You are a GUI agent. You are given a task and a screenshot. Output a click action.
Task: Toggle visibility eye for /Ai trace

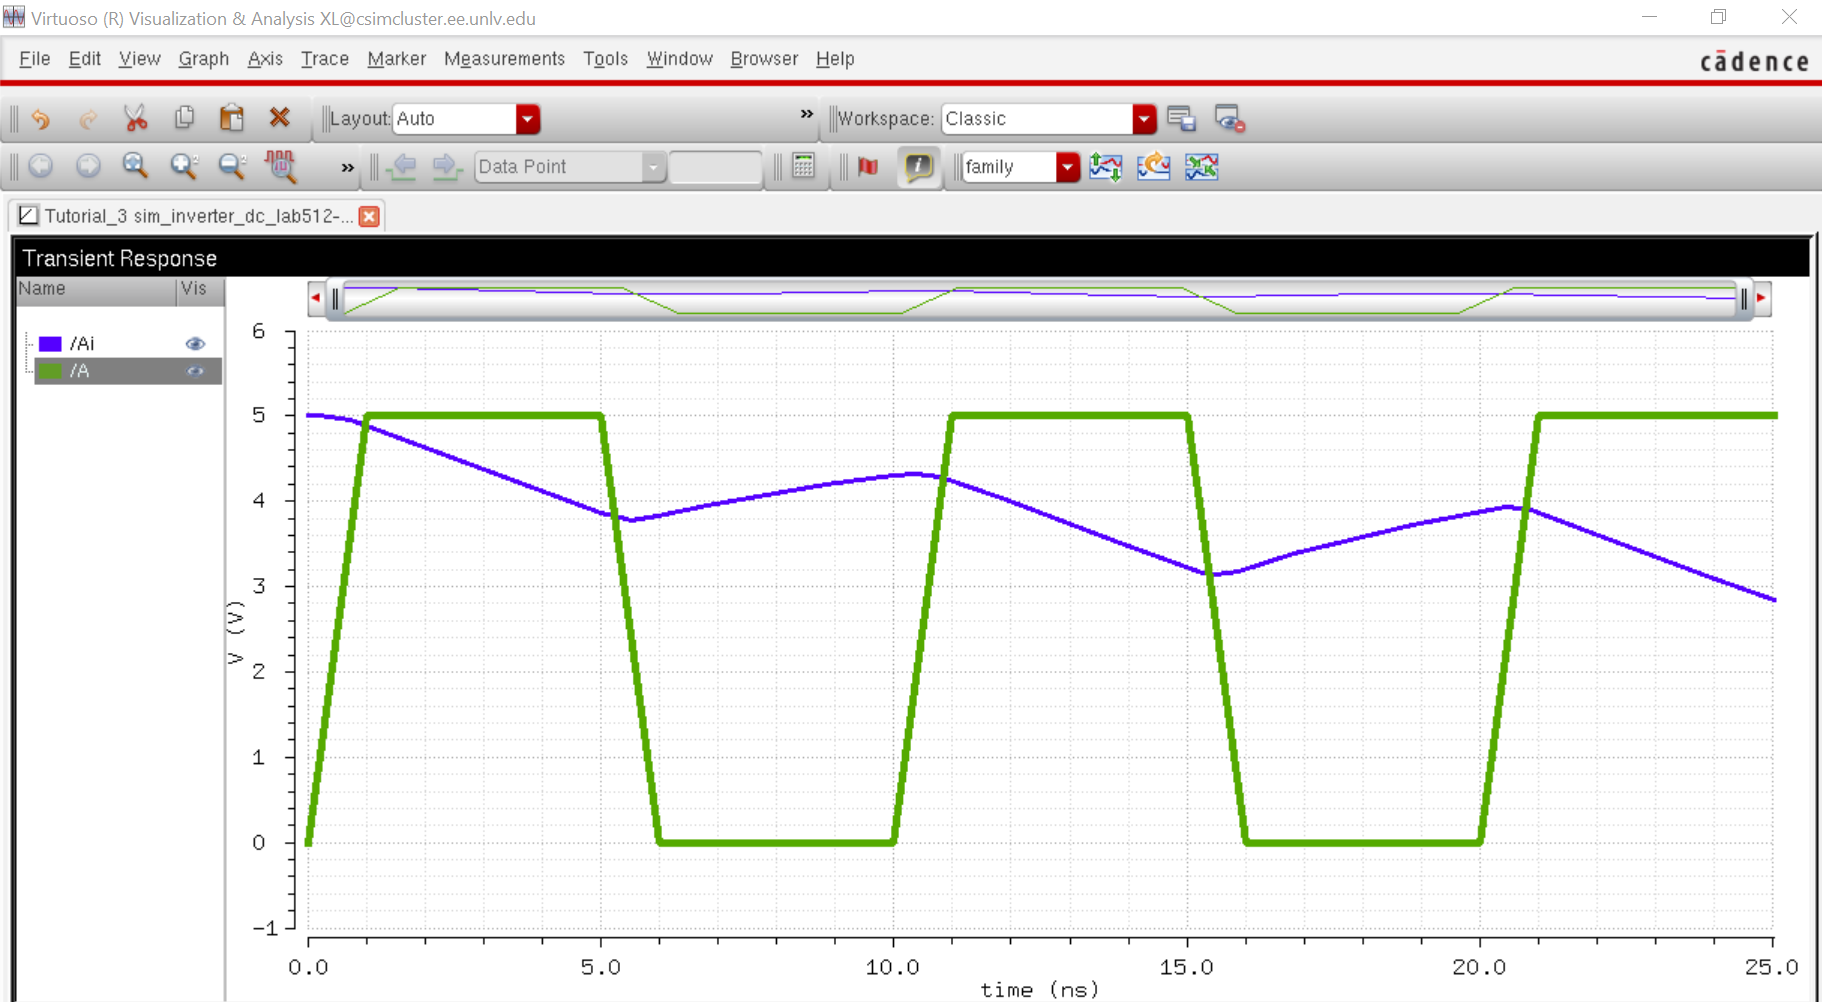[195, 344]
